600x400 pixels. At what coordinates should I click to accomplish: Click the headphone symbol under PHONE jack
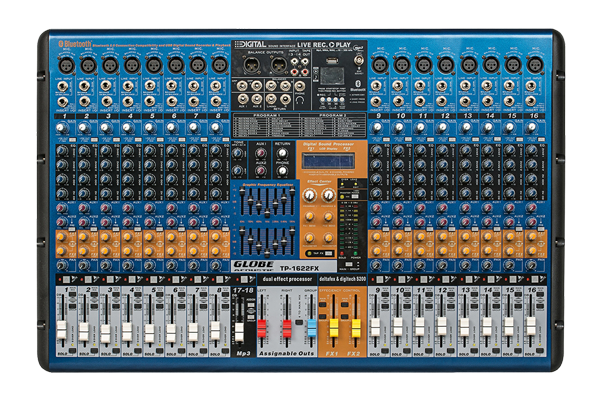click(x=300, y=100)
